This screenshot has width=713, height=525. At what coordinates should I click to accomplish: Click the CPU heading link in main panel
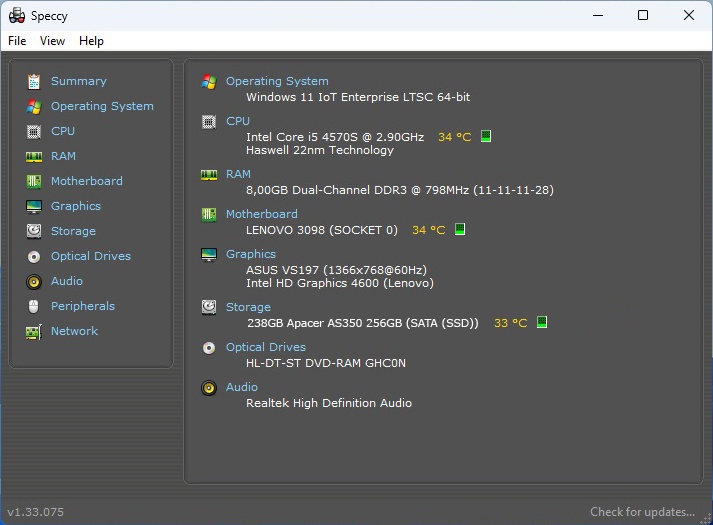click(238, 121)
